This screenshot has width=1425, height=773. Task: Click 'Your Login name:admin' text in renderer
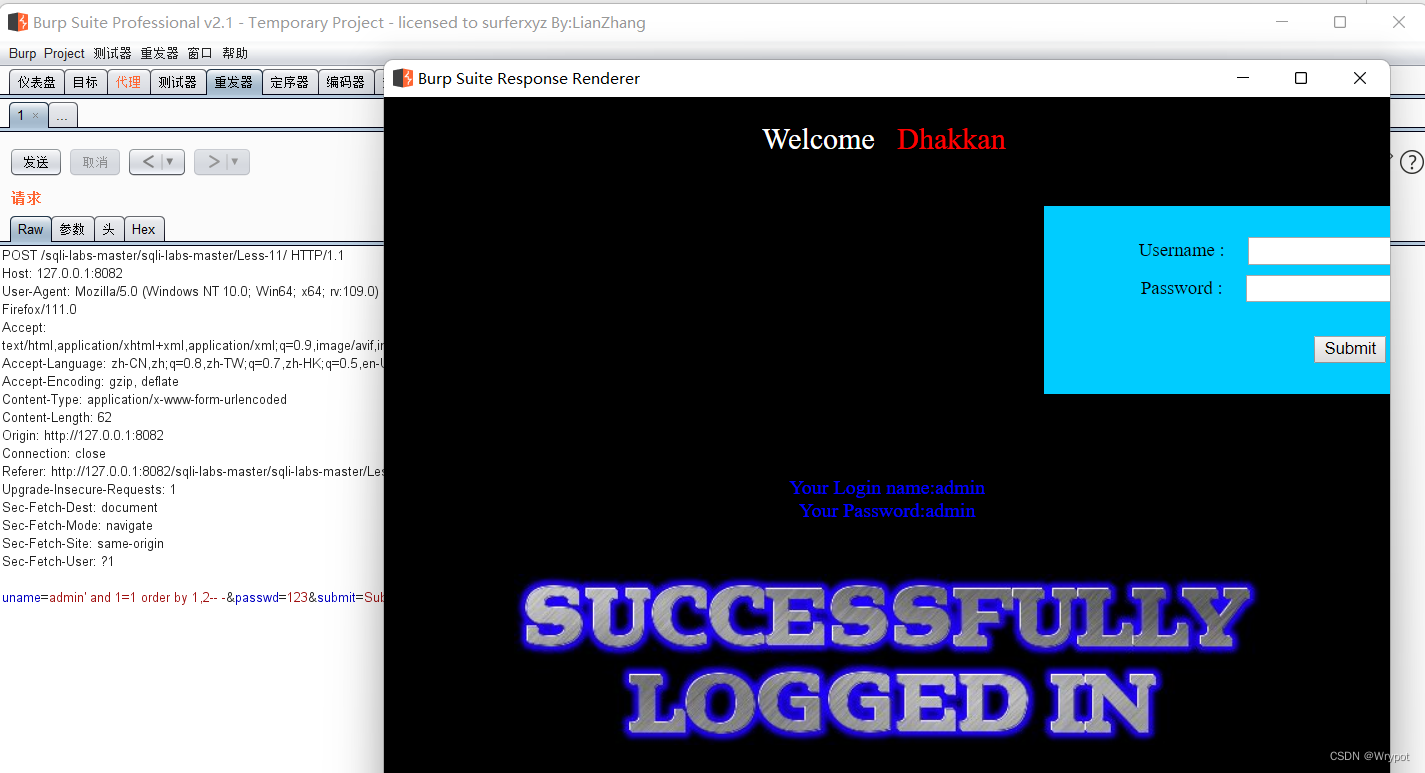(x=887, y=488)
